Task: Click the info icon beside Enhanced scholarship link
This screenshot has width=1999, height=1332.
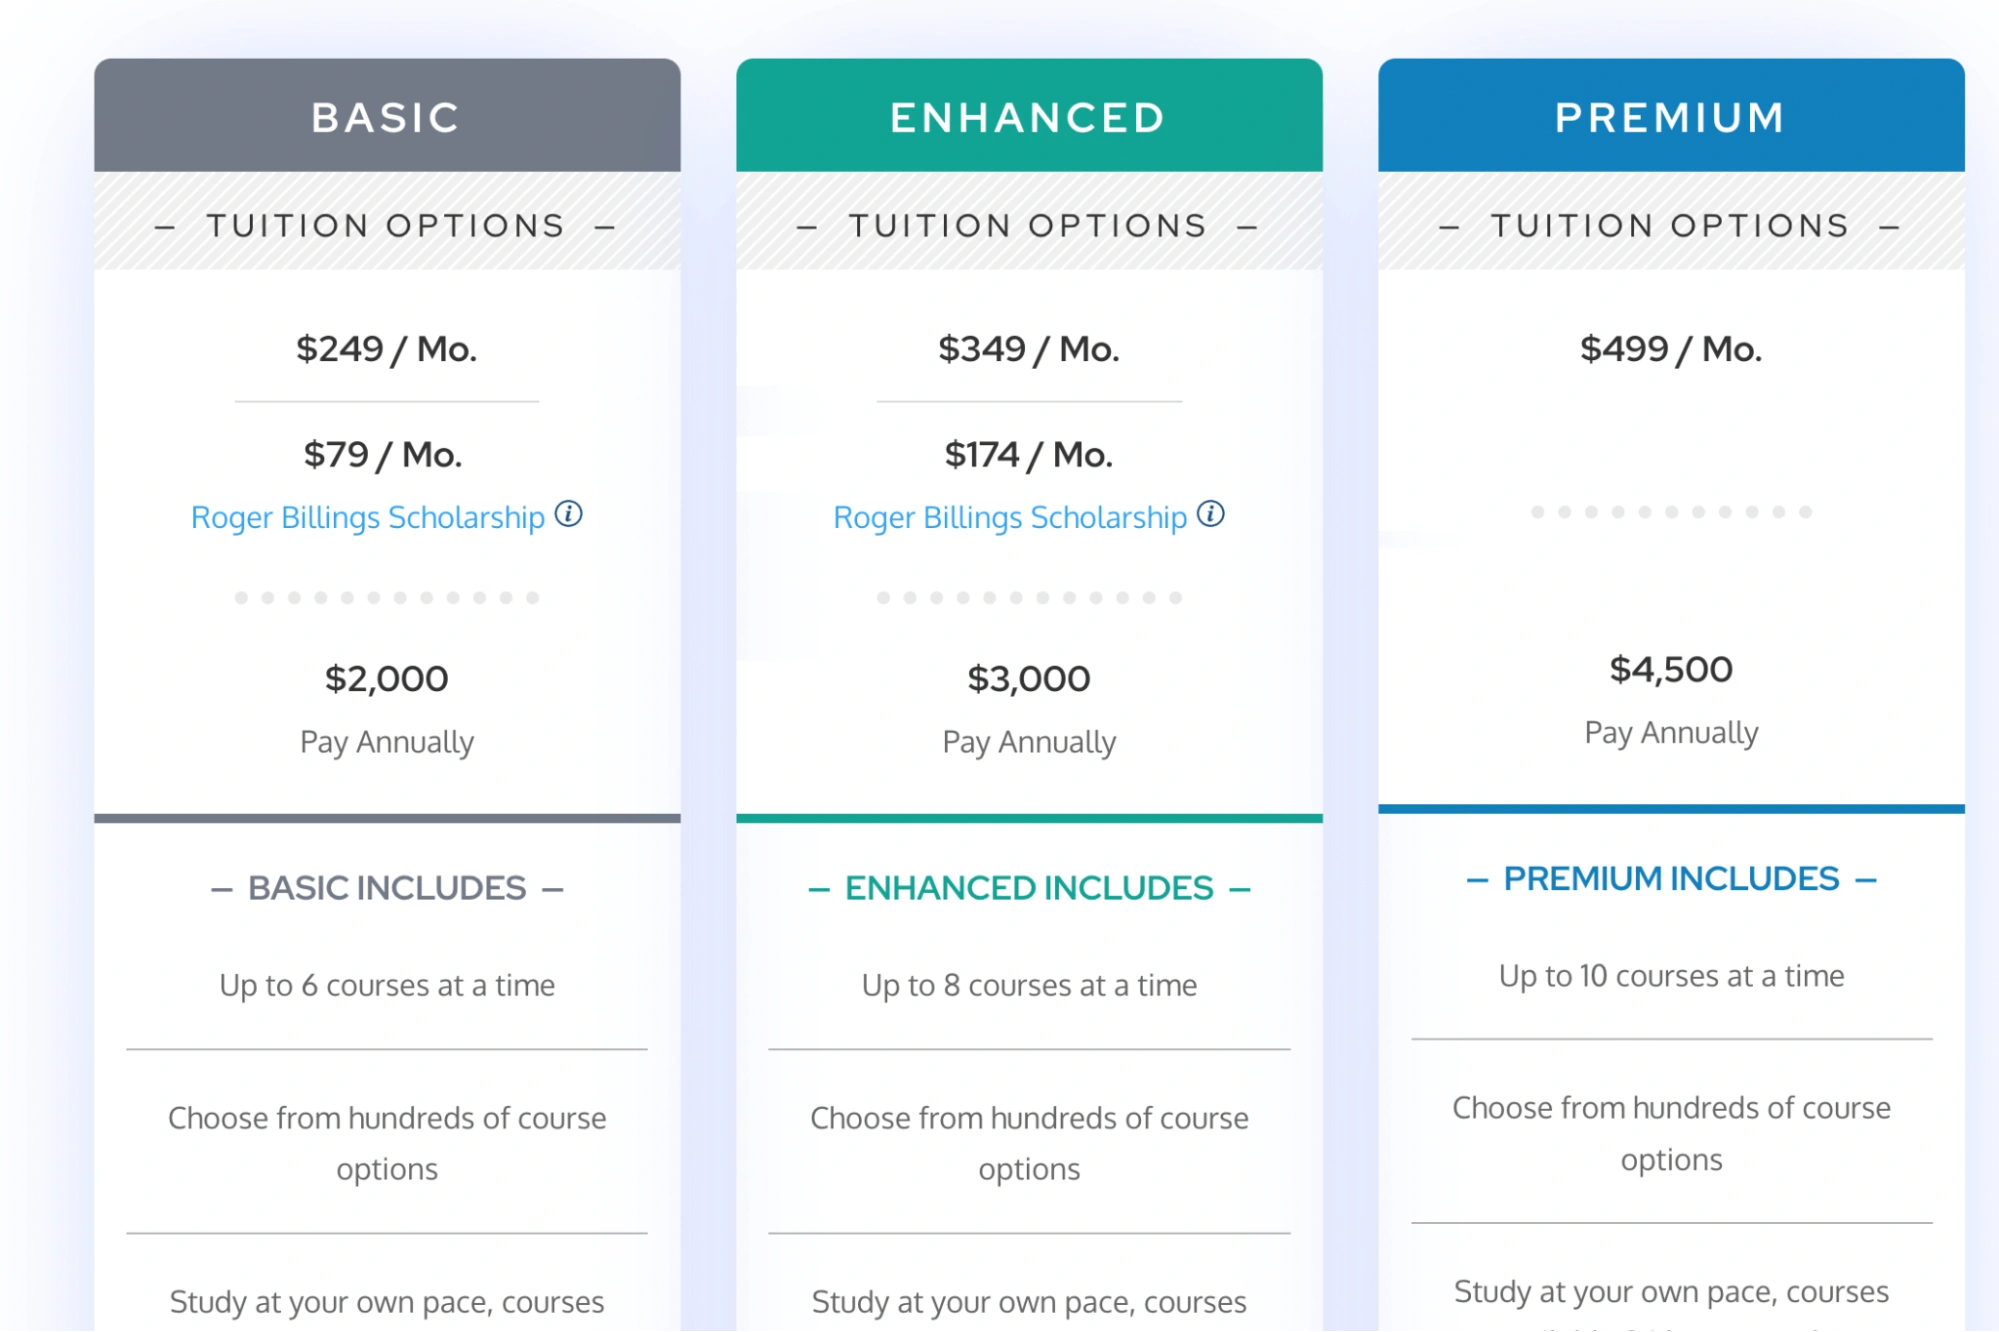Action: coord(1212,516)
